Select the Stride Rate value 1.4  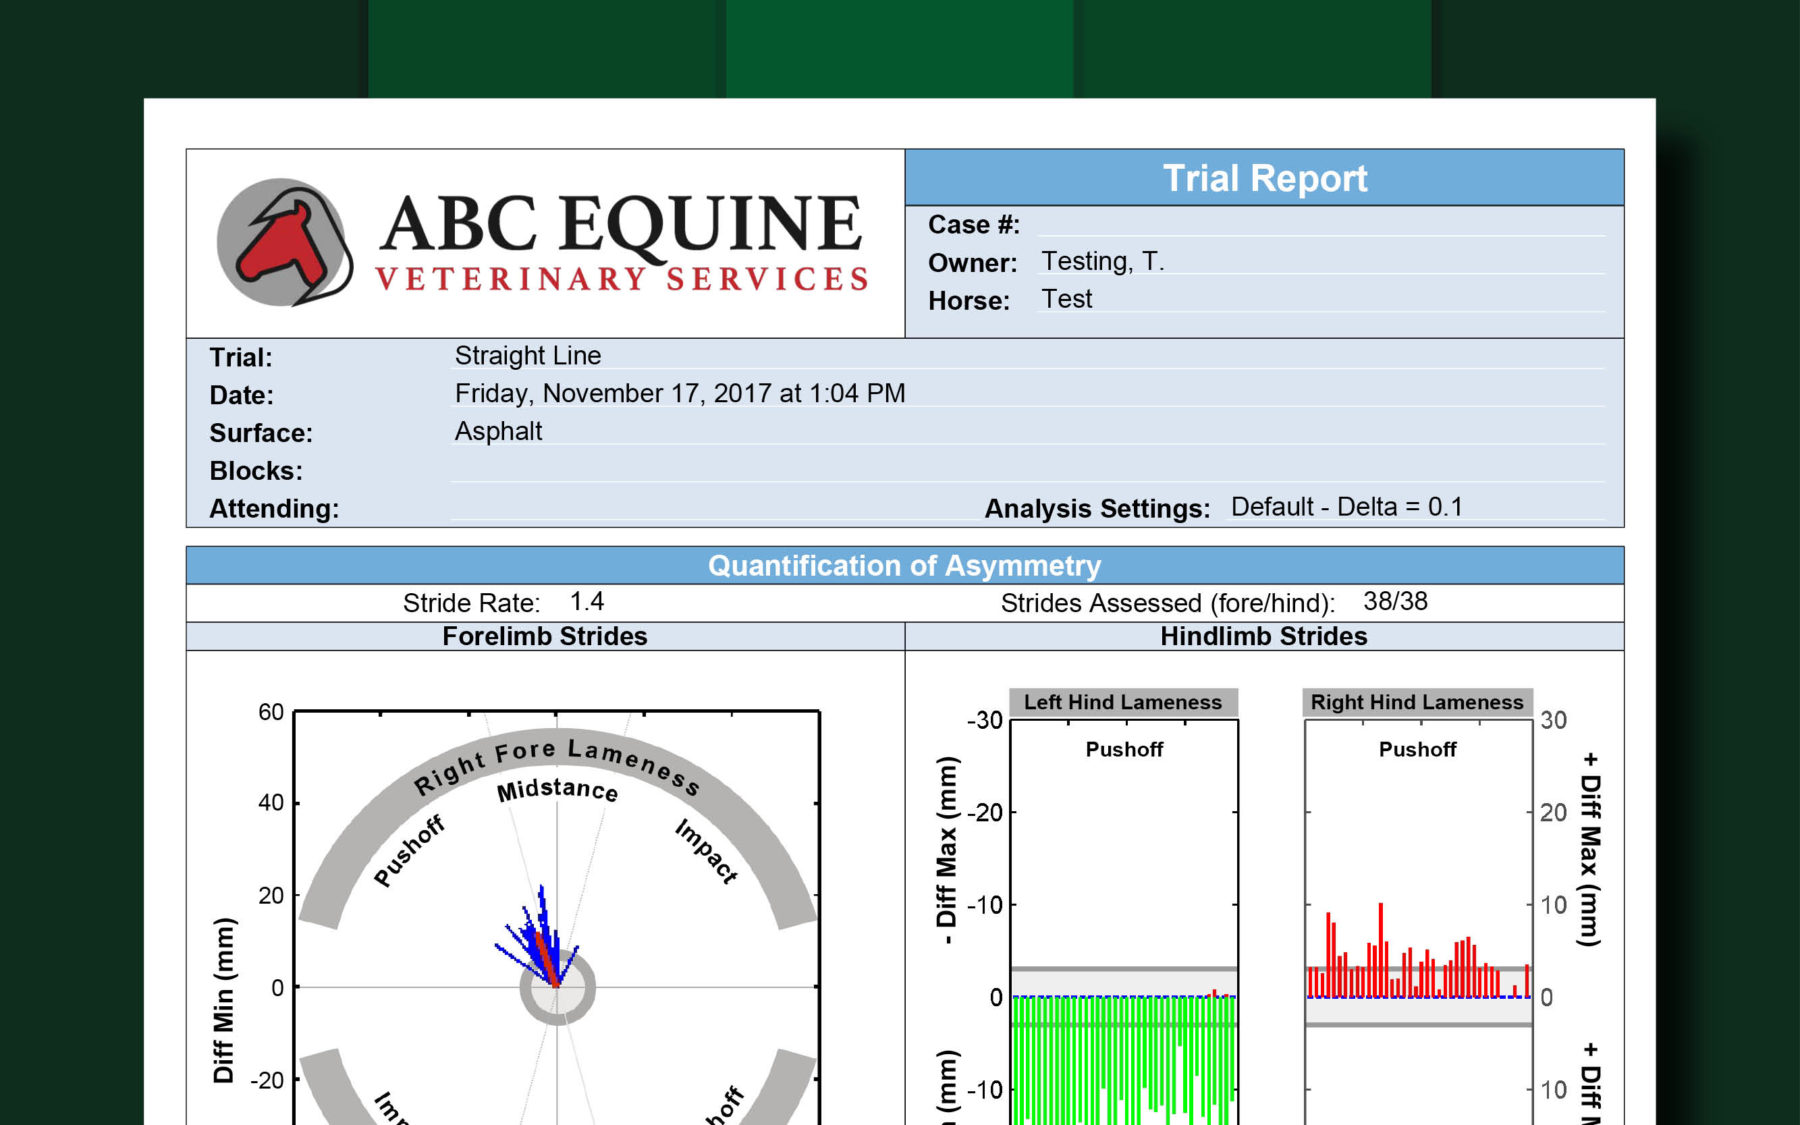(x=586, y=602)
